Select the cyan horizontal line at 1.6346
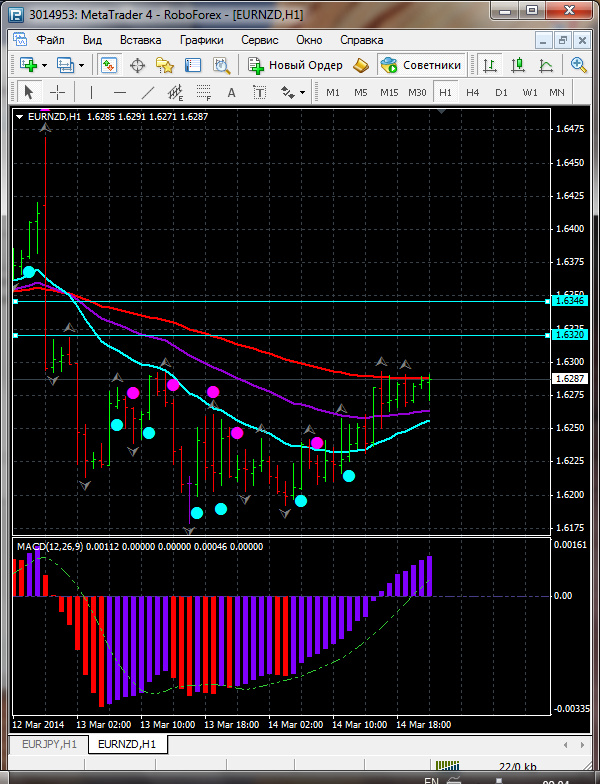600x784 pixels. [x=282, y=302]
